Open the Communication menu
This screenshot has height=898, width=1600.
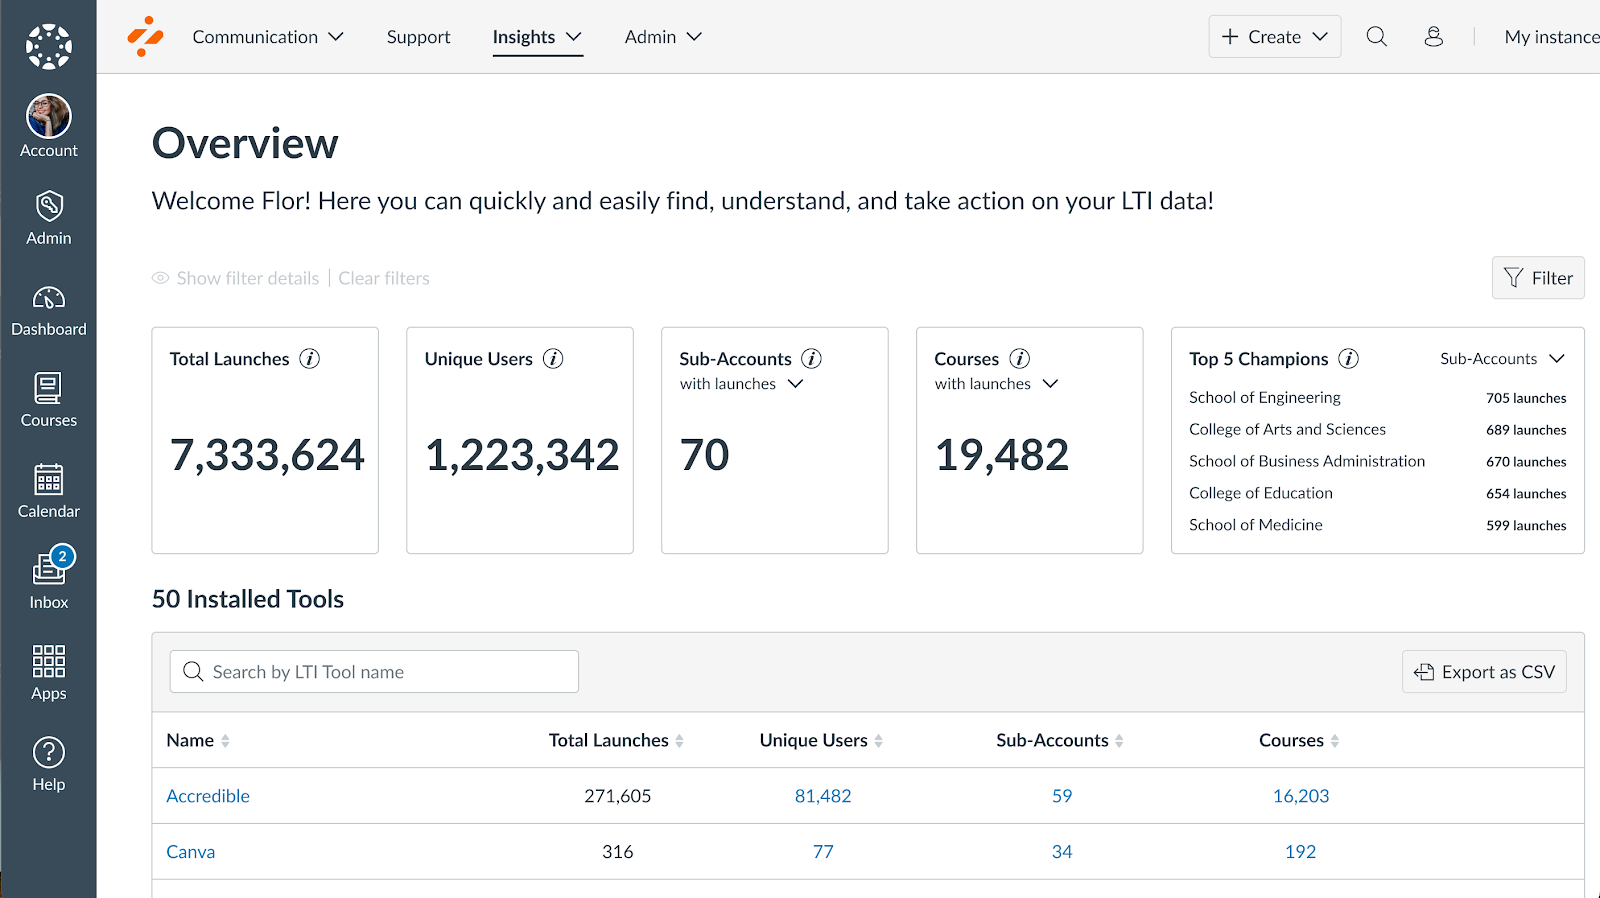coord(267,37)
